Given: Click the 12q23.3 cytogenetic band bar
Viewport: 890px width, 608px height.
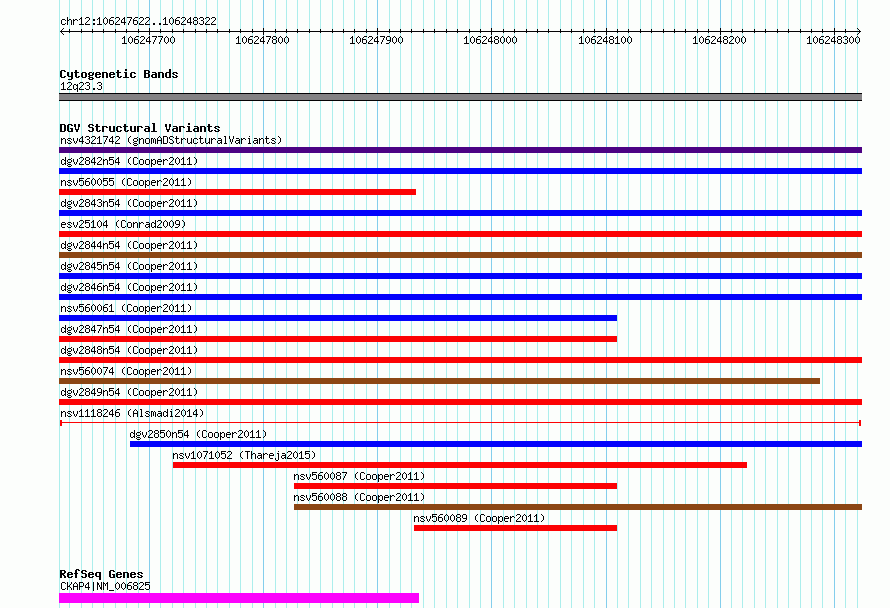Looking at the screenshot, I should 460,97.
